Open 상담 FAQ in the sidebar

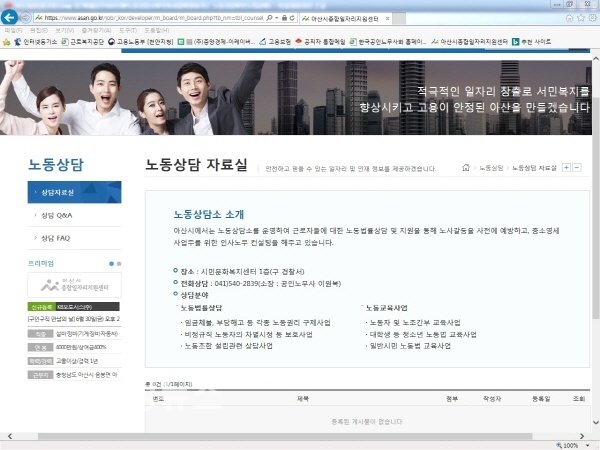pyautogui.click(x=56, y=238)
